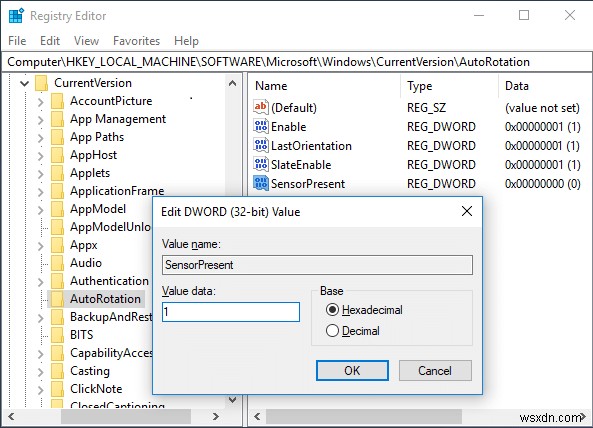
Task: Click the tree pane scroll left arrow
Action: [11, 416]
